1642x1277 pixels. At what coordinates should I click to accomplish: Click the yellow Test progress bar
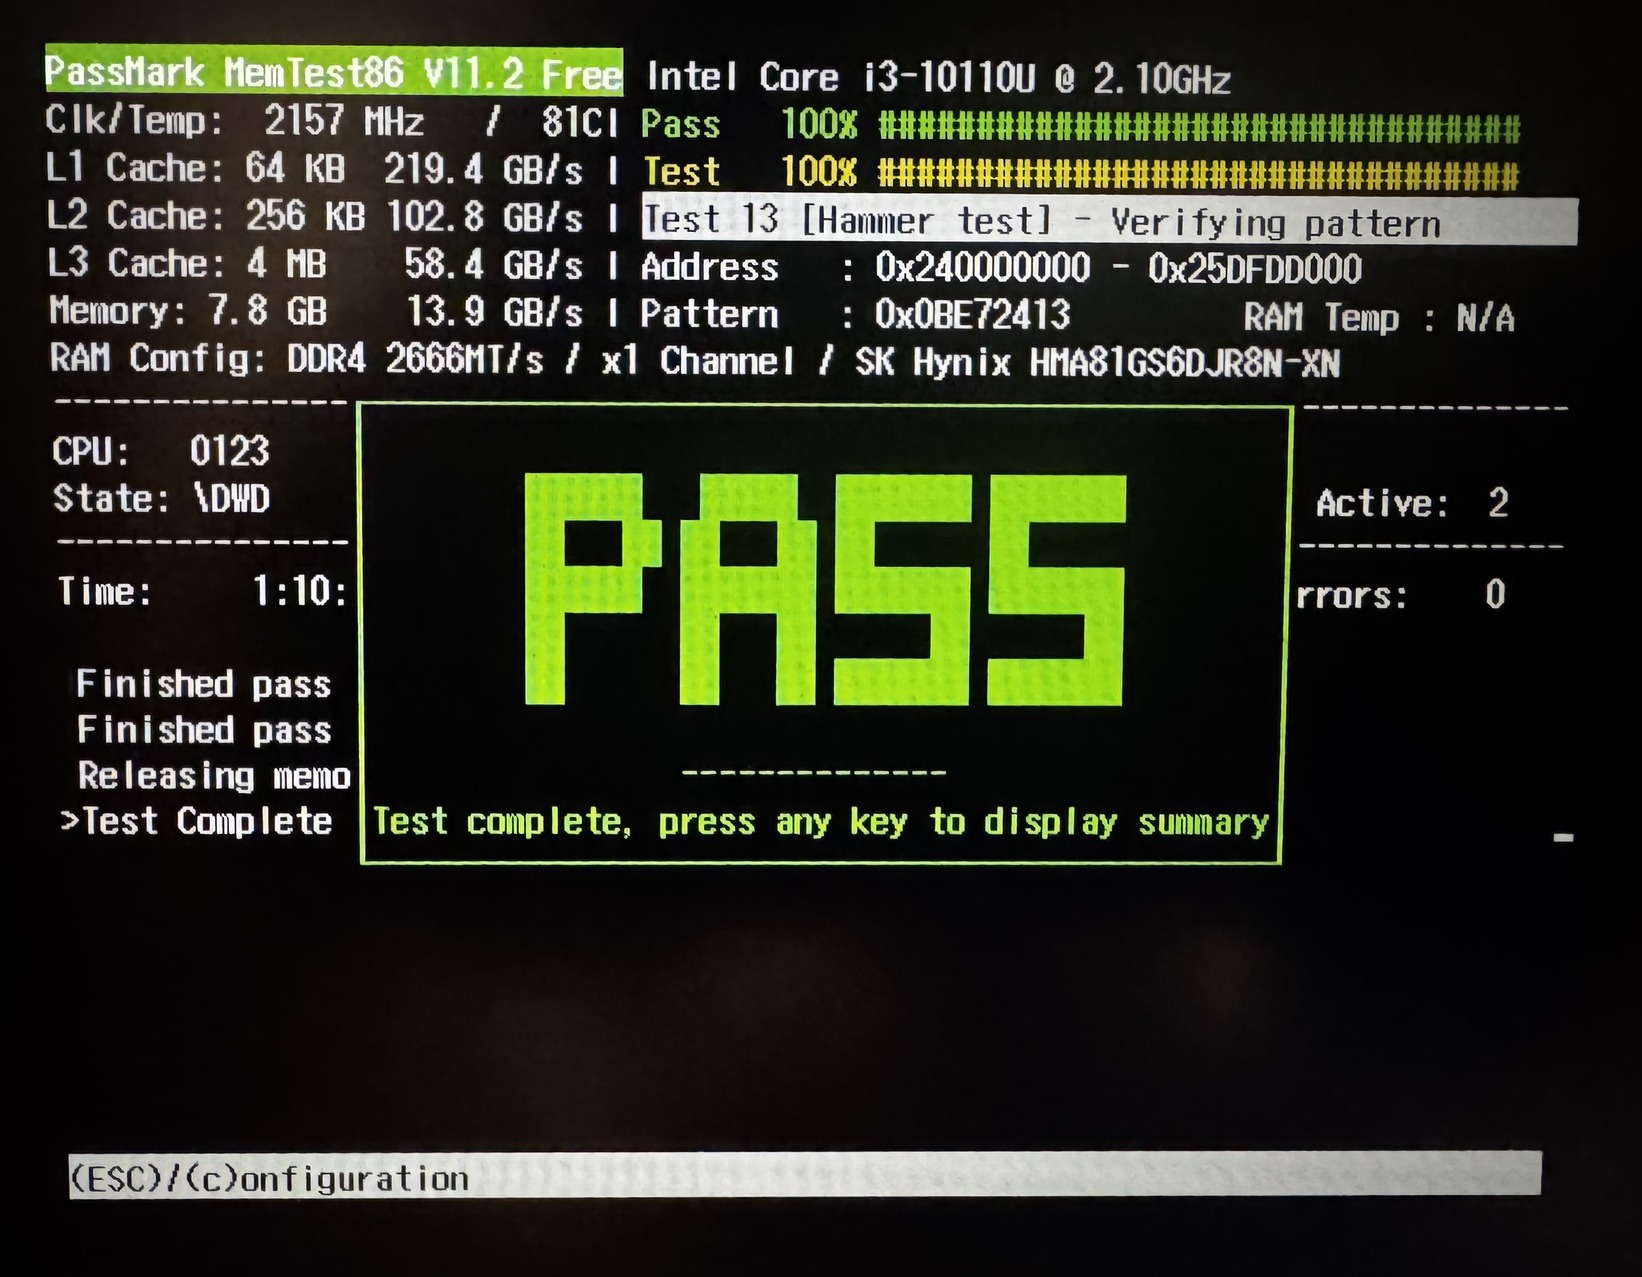click(1198, 174)
